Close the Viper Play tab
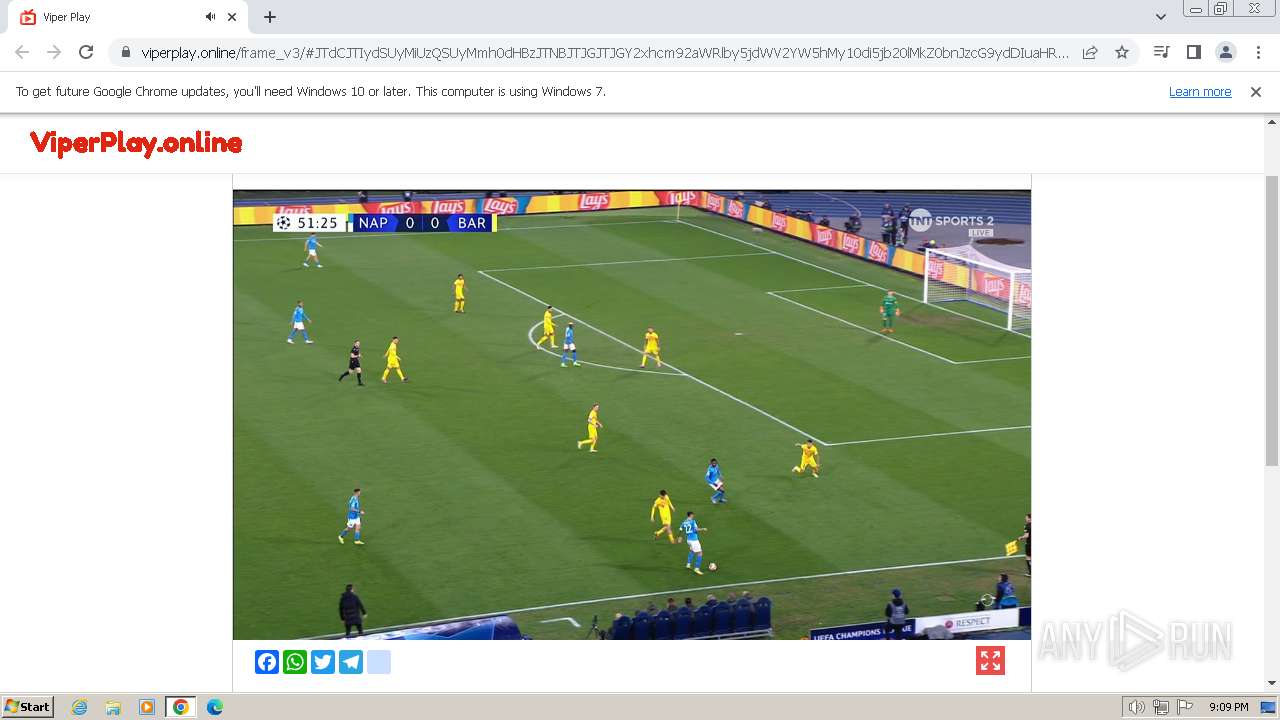This screenshot has height=720, width=1280. tap(232, 17)
